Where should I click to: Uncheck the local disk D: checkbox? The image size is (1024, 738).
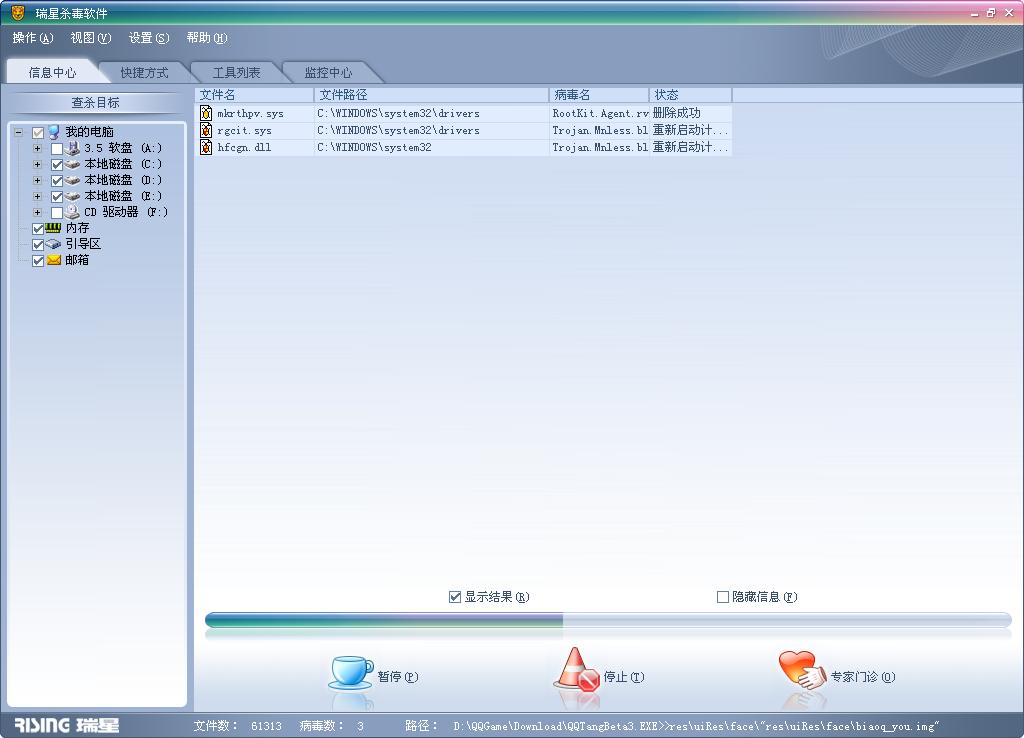point(57,181)
